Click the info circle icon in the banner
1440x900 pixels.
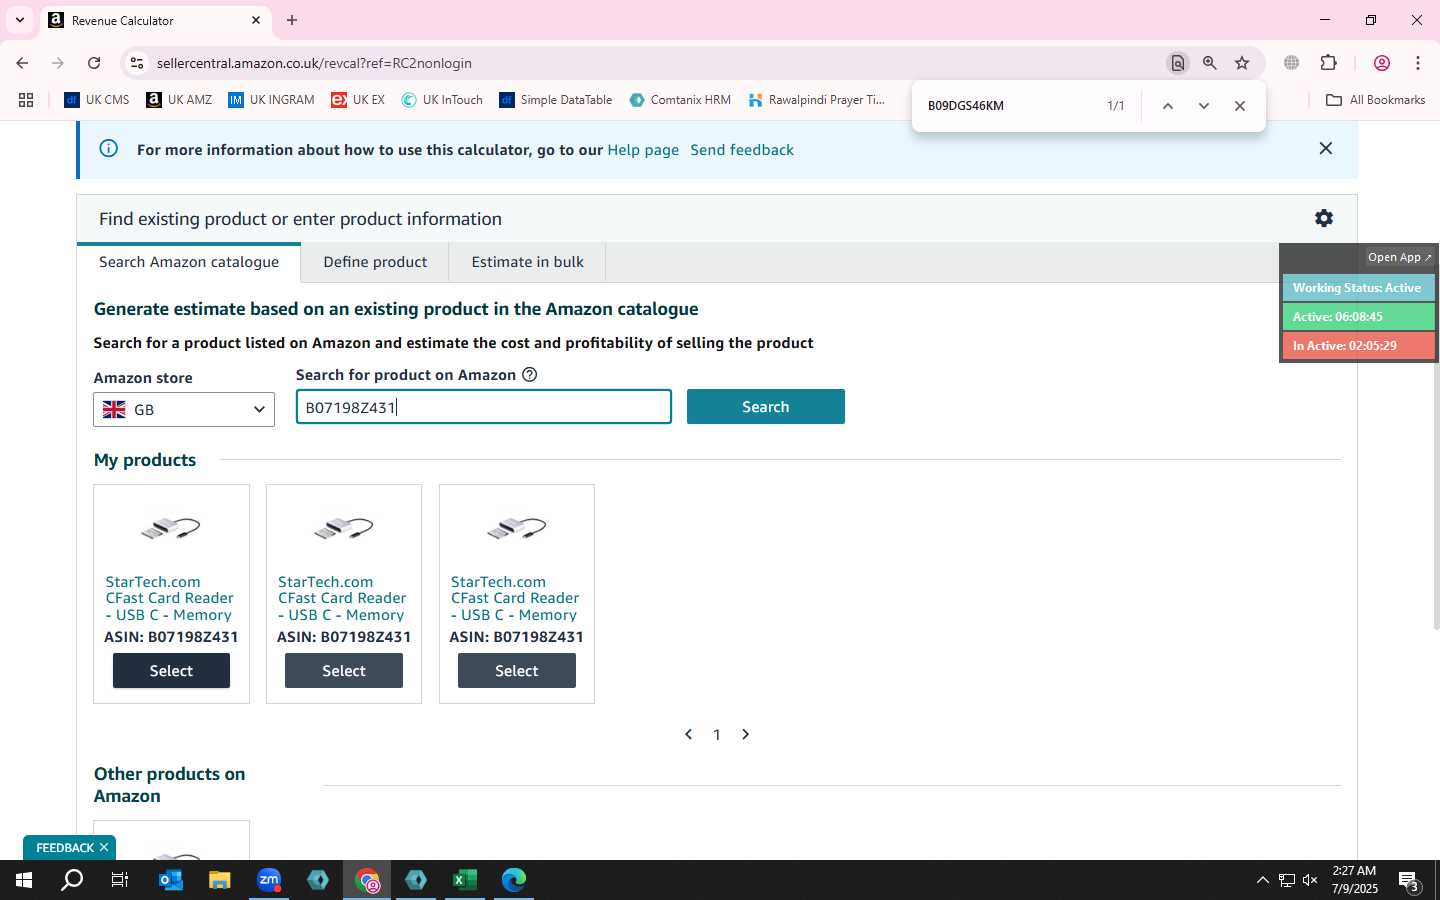109,148
